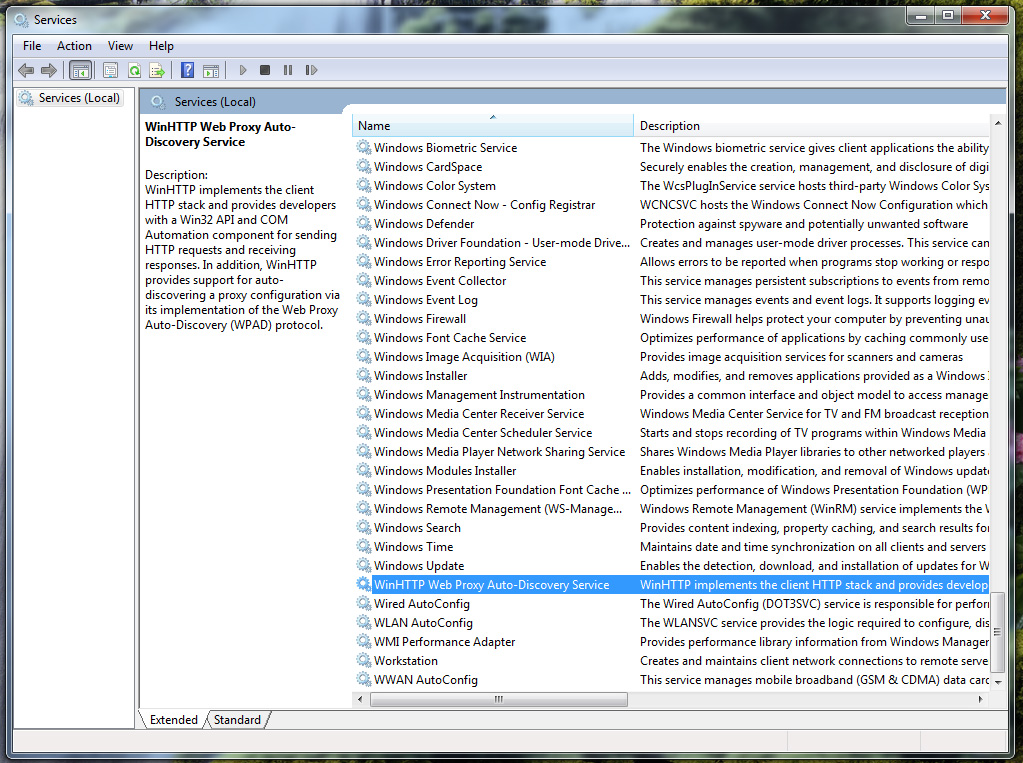Click the Forward arrow toolbar icon
Viewport: 1023px width, 763px height.
click(49, 70)
